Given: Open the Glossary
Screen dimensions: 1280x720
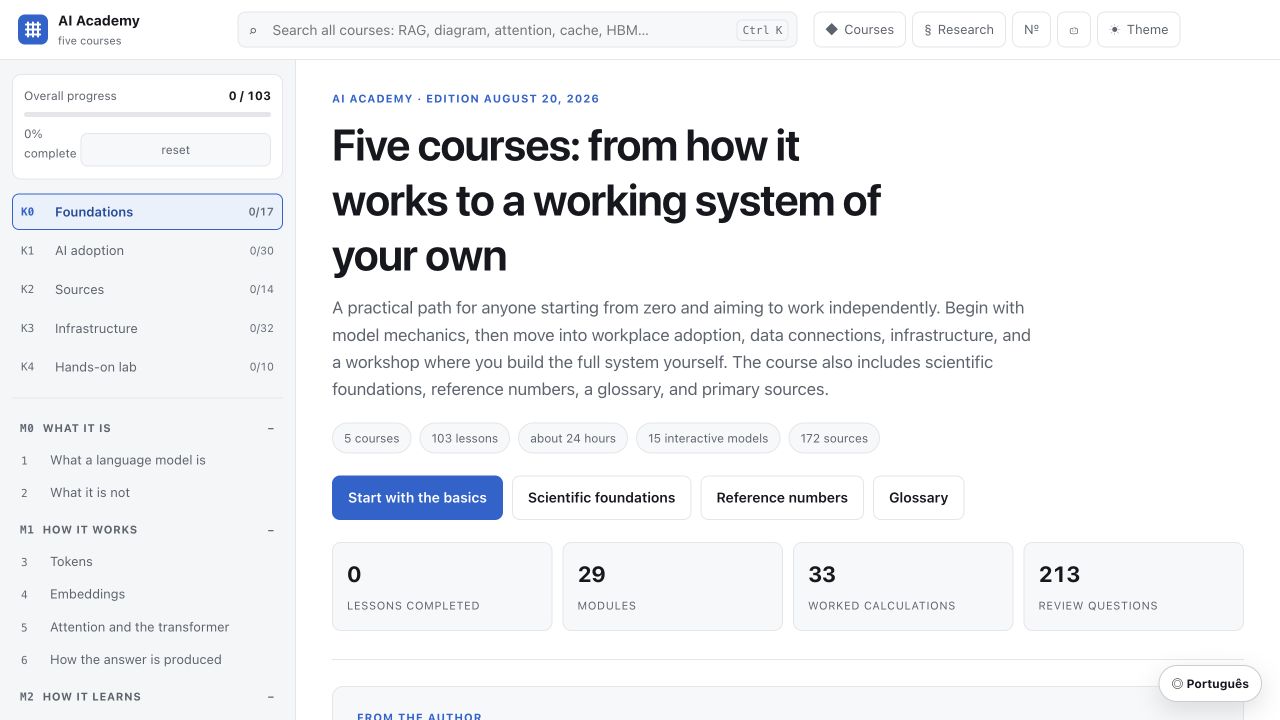Looking at the screenshot, I should pyautogui.click(x=918, y=498).
